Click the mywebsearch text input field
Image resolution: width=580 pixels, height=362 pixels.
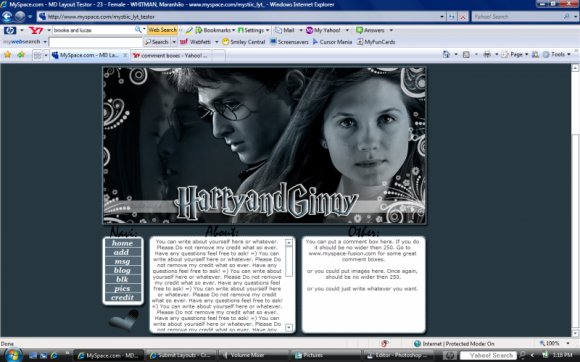click(95, 42)
